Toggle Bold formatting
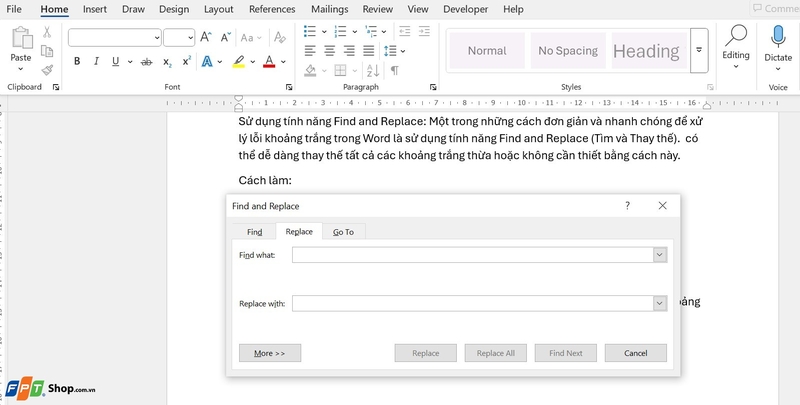 (77, 61)
